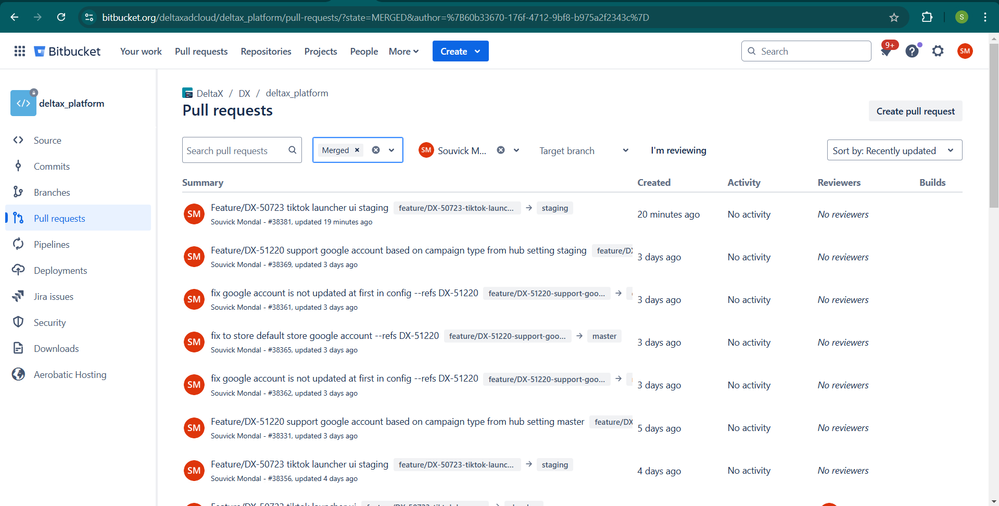Click the Create pull request button
Screen dimensions: 999x506
click(x=916, y=111)
